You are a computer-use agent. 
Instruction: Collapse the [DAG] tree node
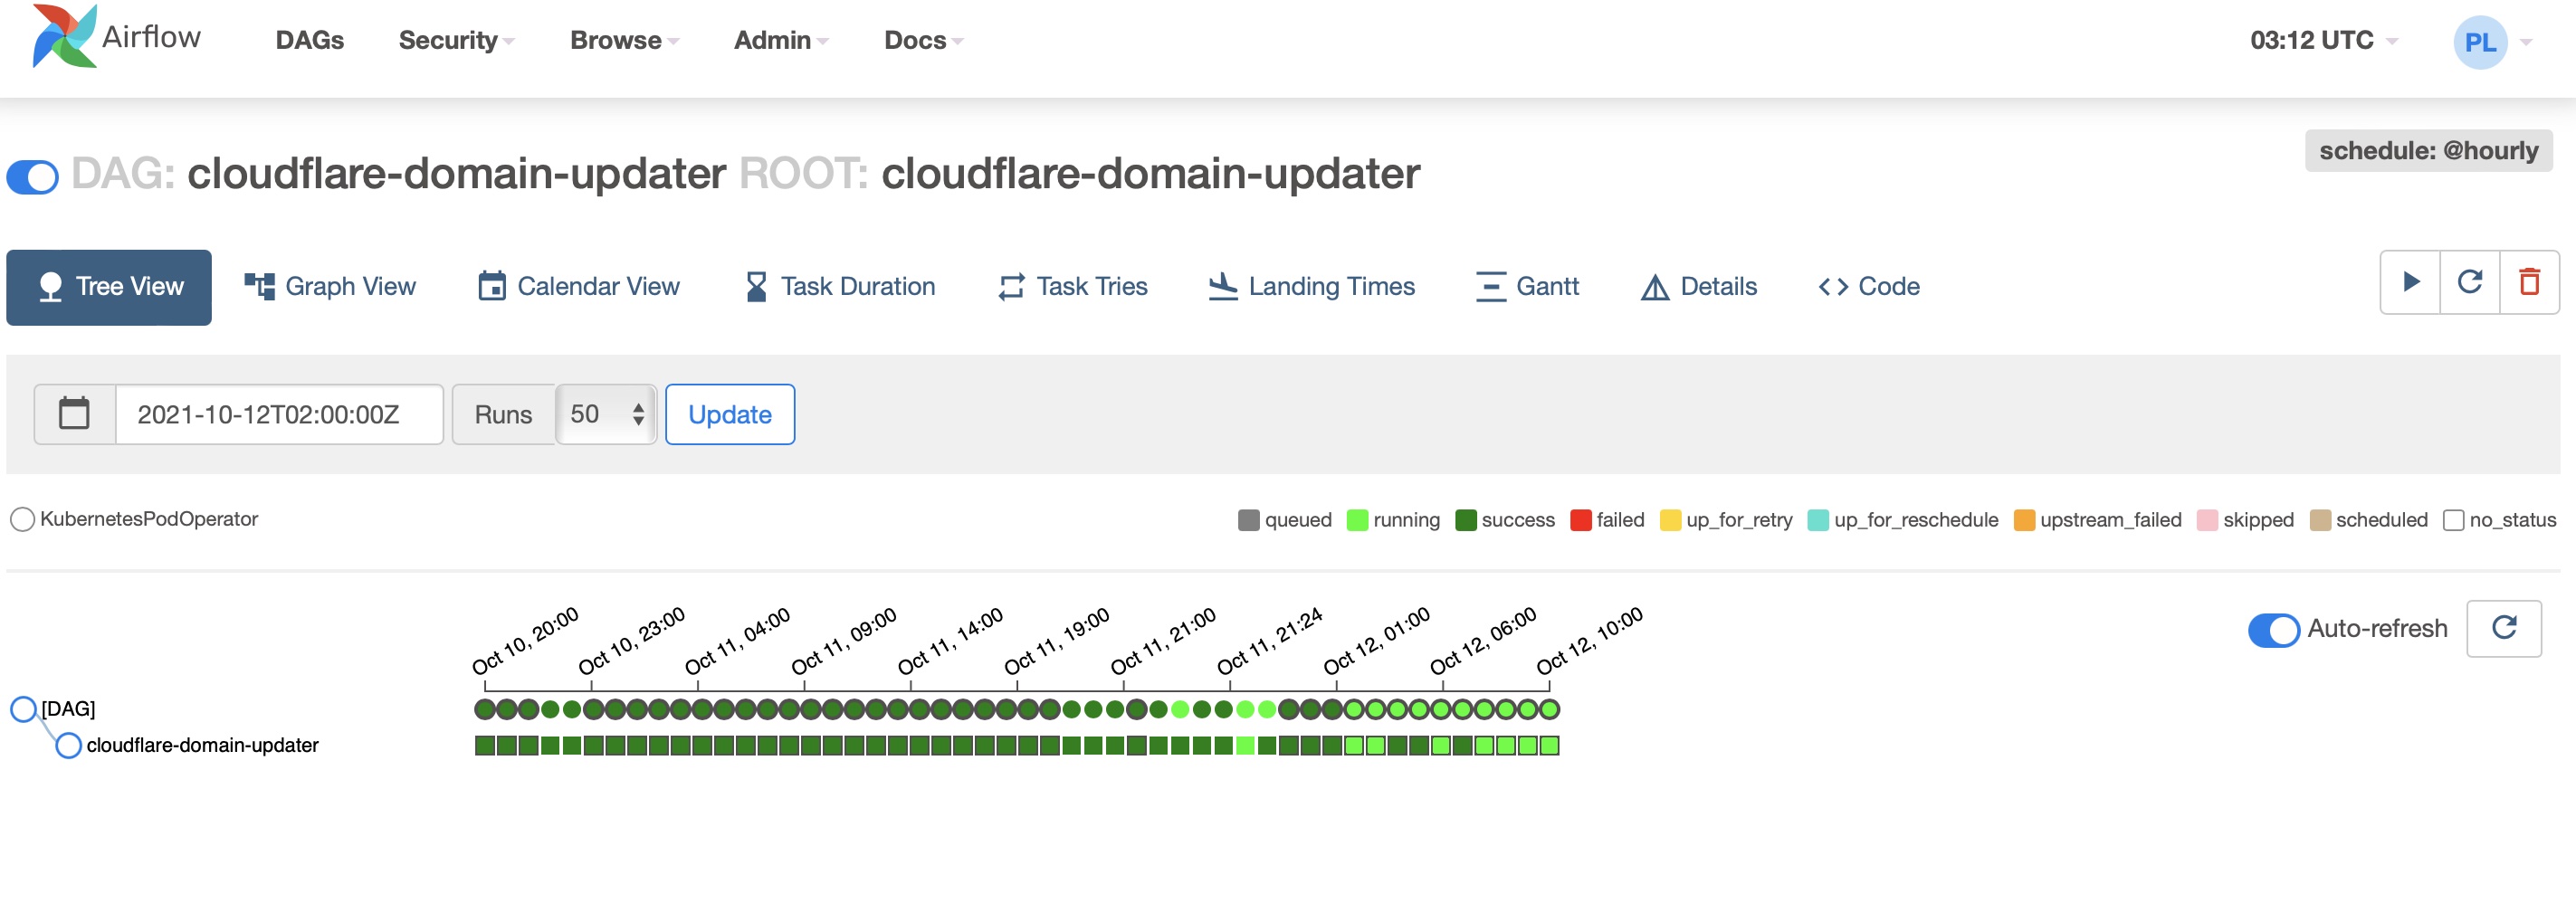pyautogui.click(x=23, y=710)
